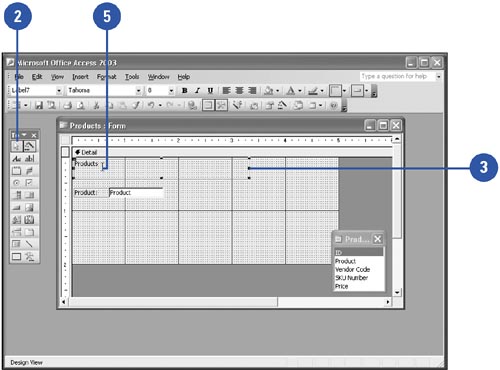500x370 pixels.
Task: Select the Label tool in the toolbox
Action: (16, 159)
